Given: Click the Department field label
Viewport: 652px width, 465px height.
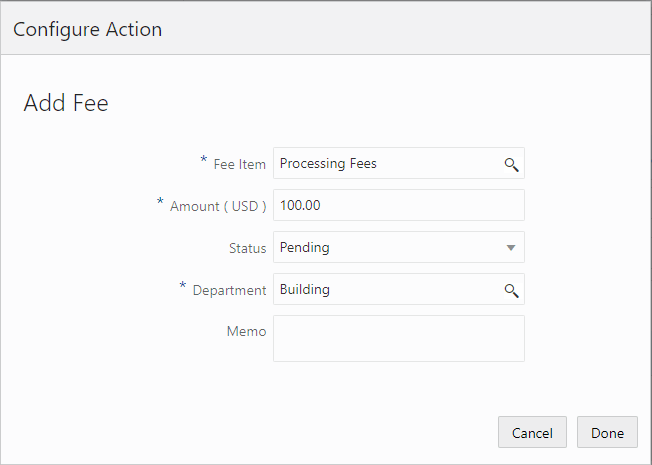Looking at the screenshot, I should (229, 290).
